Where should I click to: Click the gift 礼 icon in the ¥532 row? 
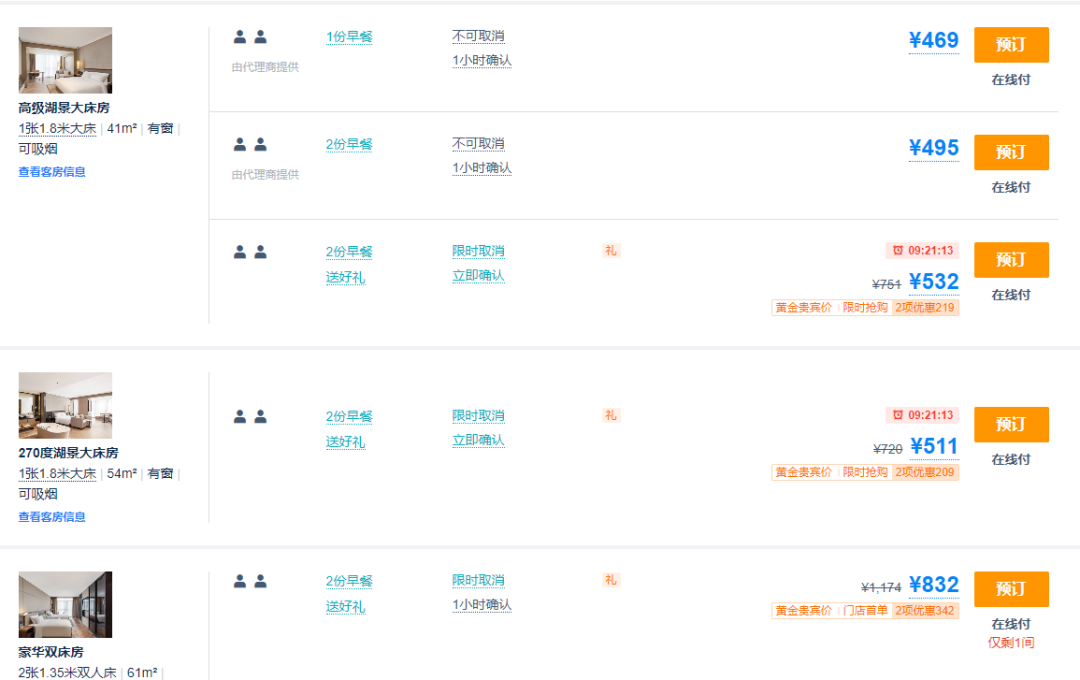[x=610, y=251]
